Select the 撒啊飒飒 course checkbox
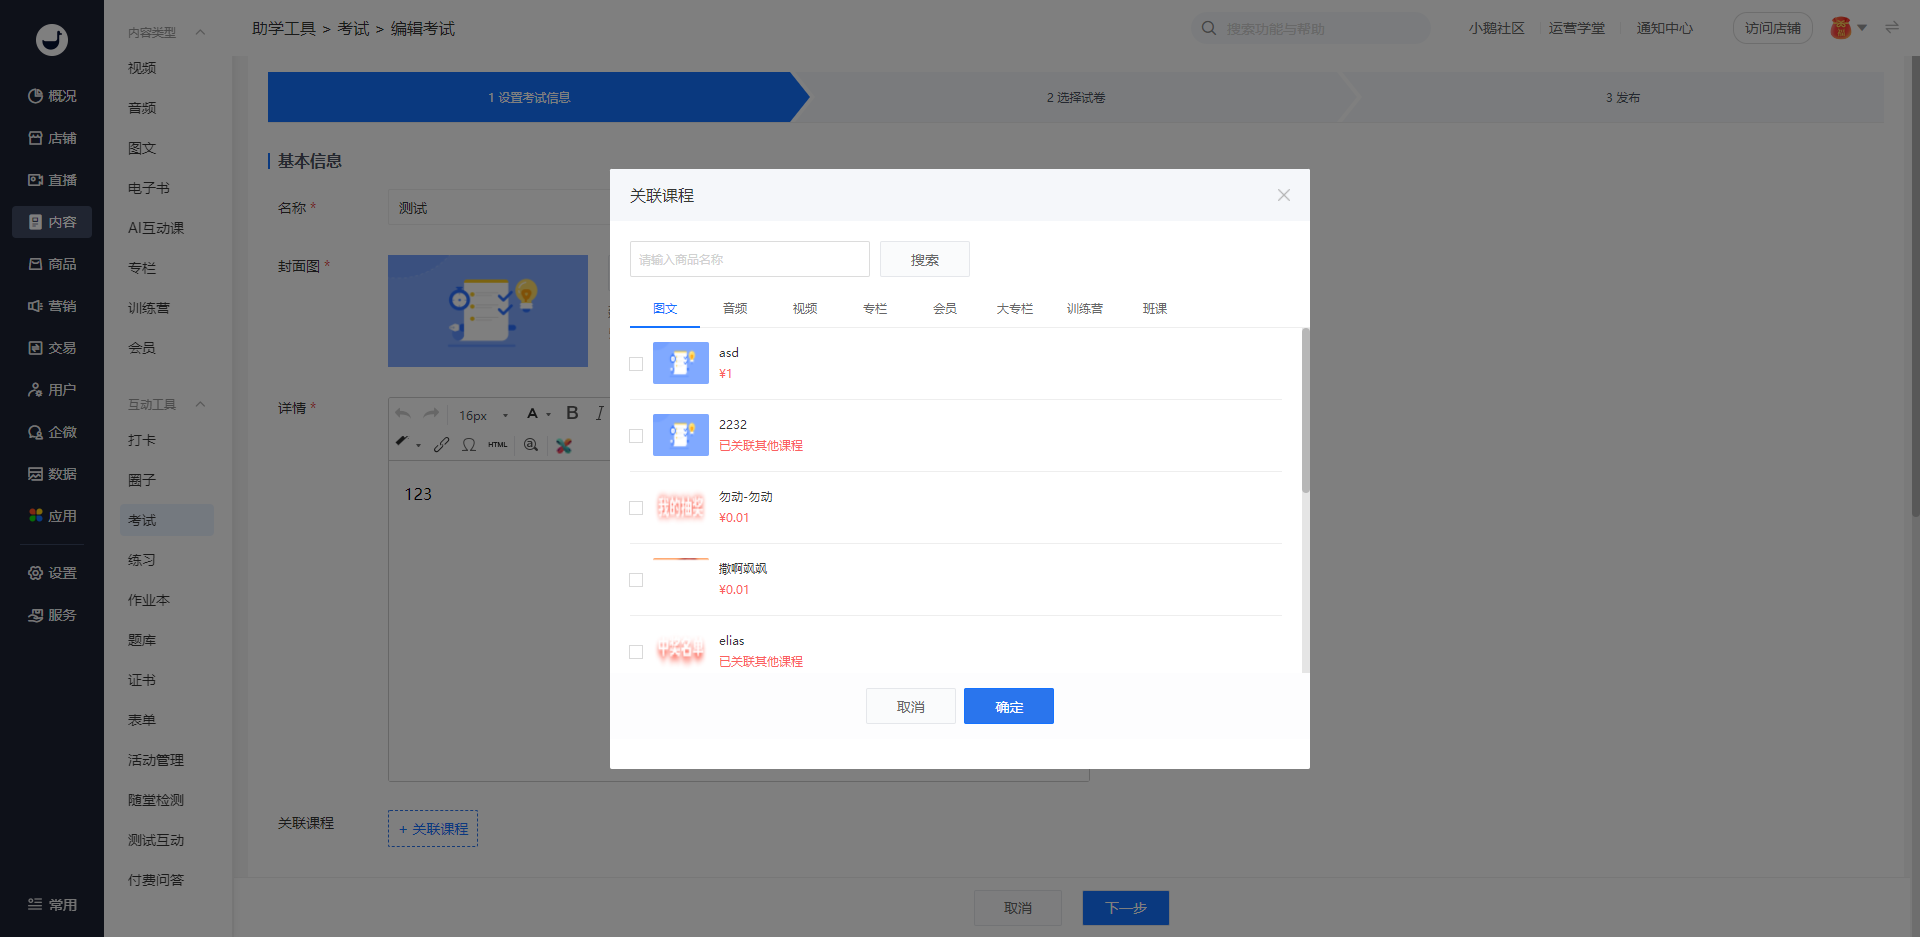This screenshot has height=937, width=1920. [x=636, y=580]
